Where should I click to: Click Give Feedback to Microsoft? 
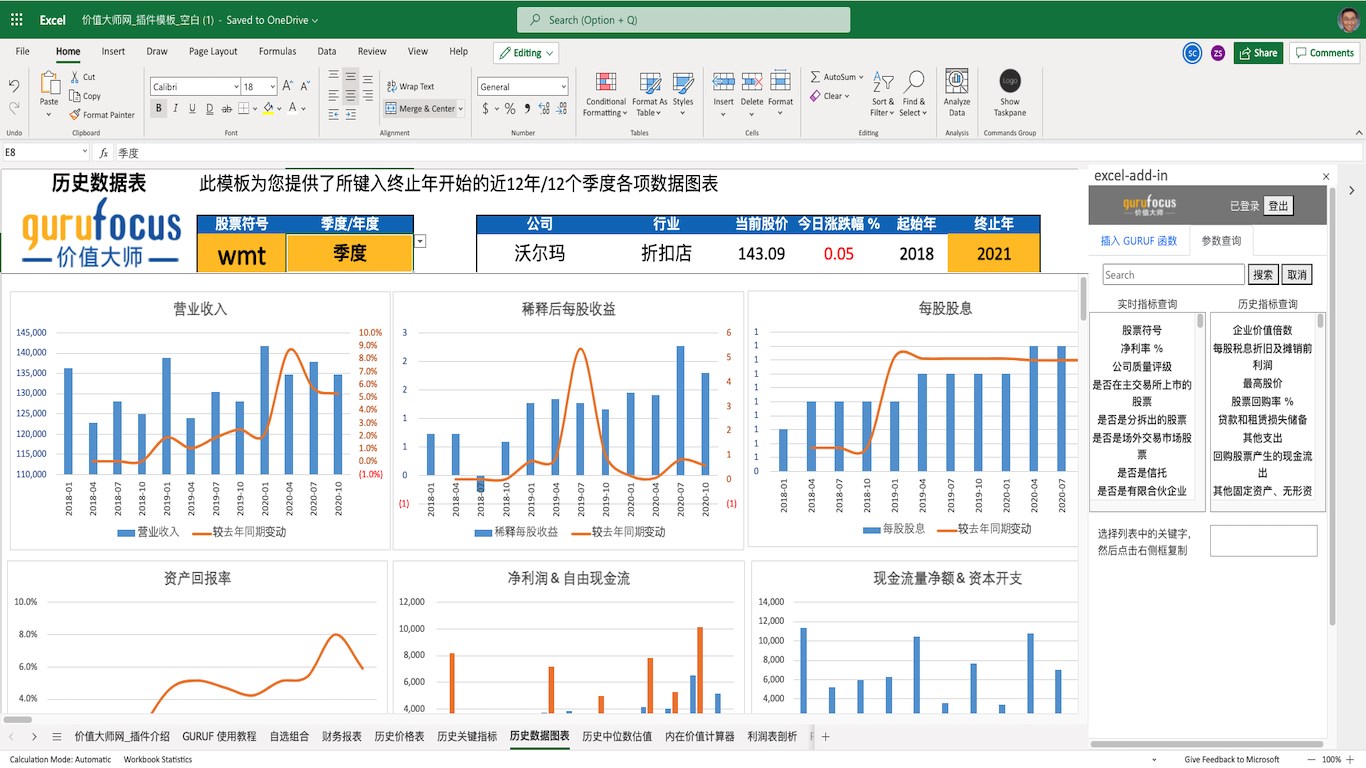point(1232,760)
